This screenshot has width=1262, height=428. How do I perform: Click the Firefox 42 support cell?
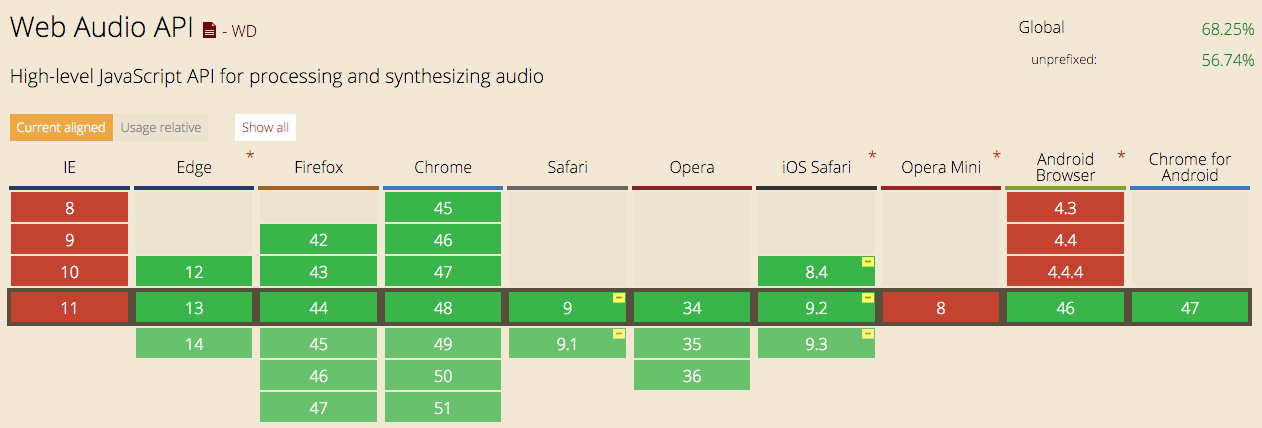pos(318,240)
